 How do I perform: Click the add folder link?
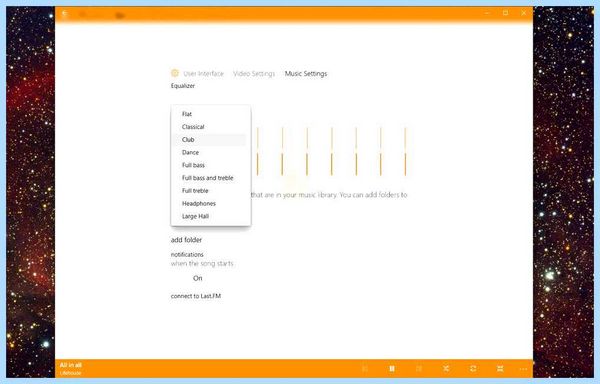[x=186, y=240]
